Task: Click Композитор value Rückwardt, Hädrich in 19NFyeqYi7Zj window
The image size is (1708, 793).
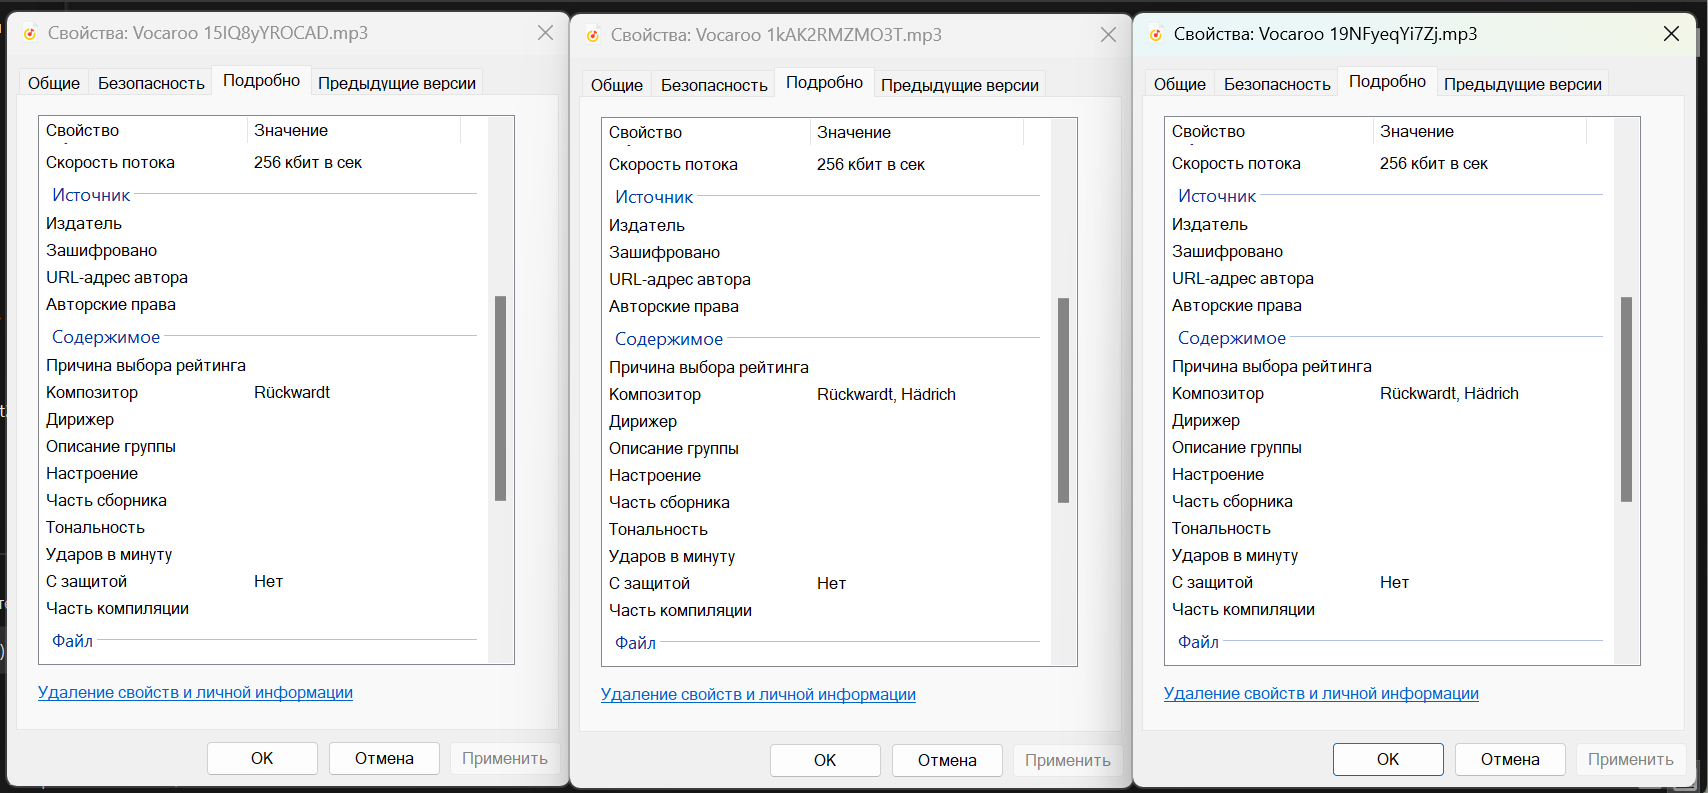Action: click(x=1449, y=393)
